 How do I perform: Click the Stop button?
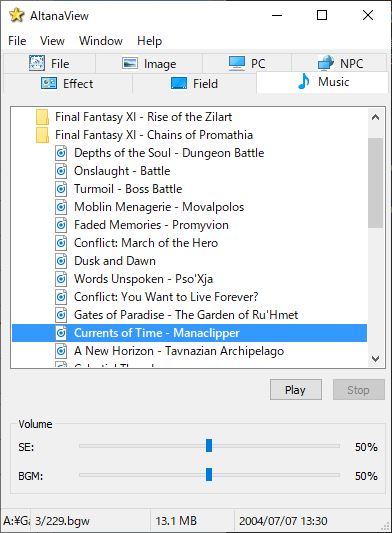click(x=358, y=390)
